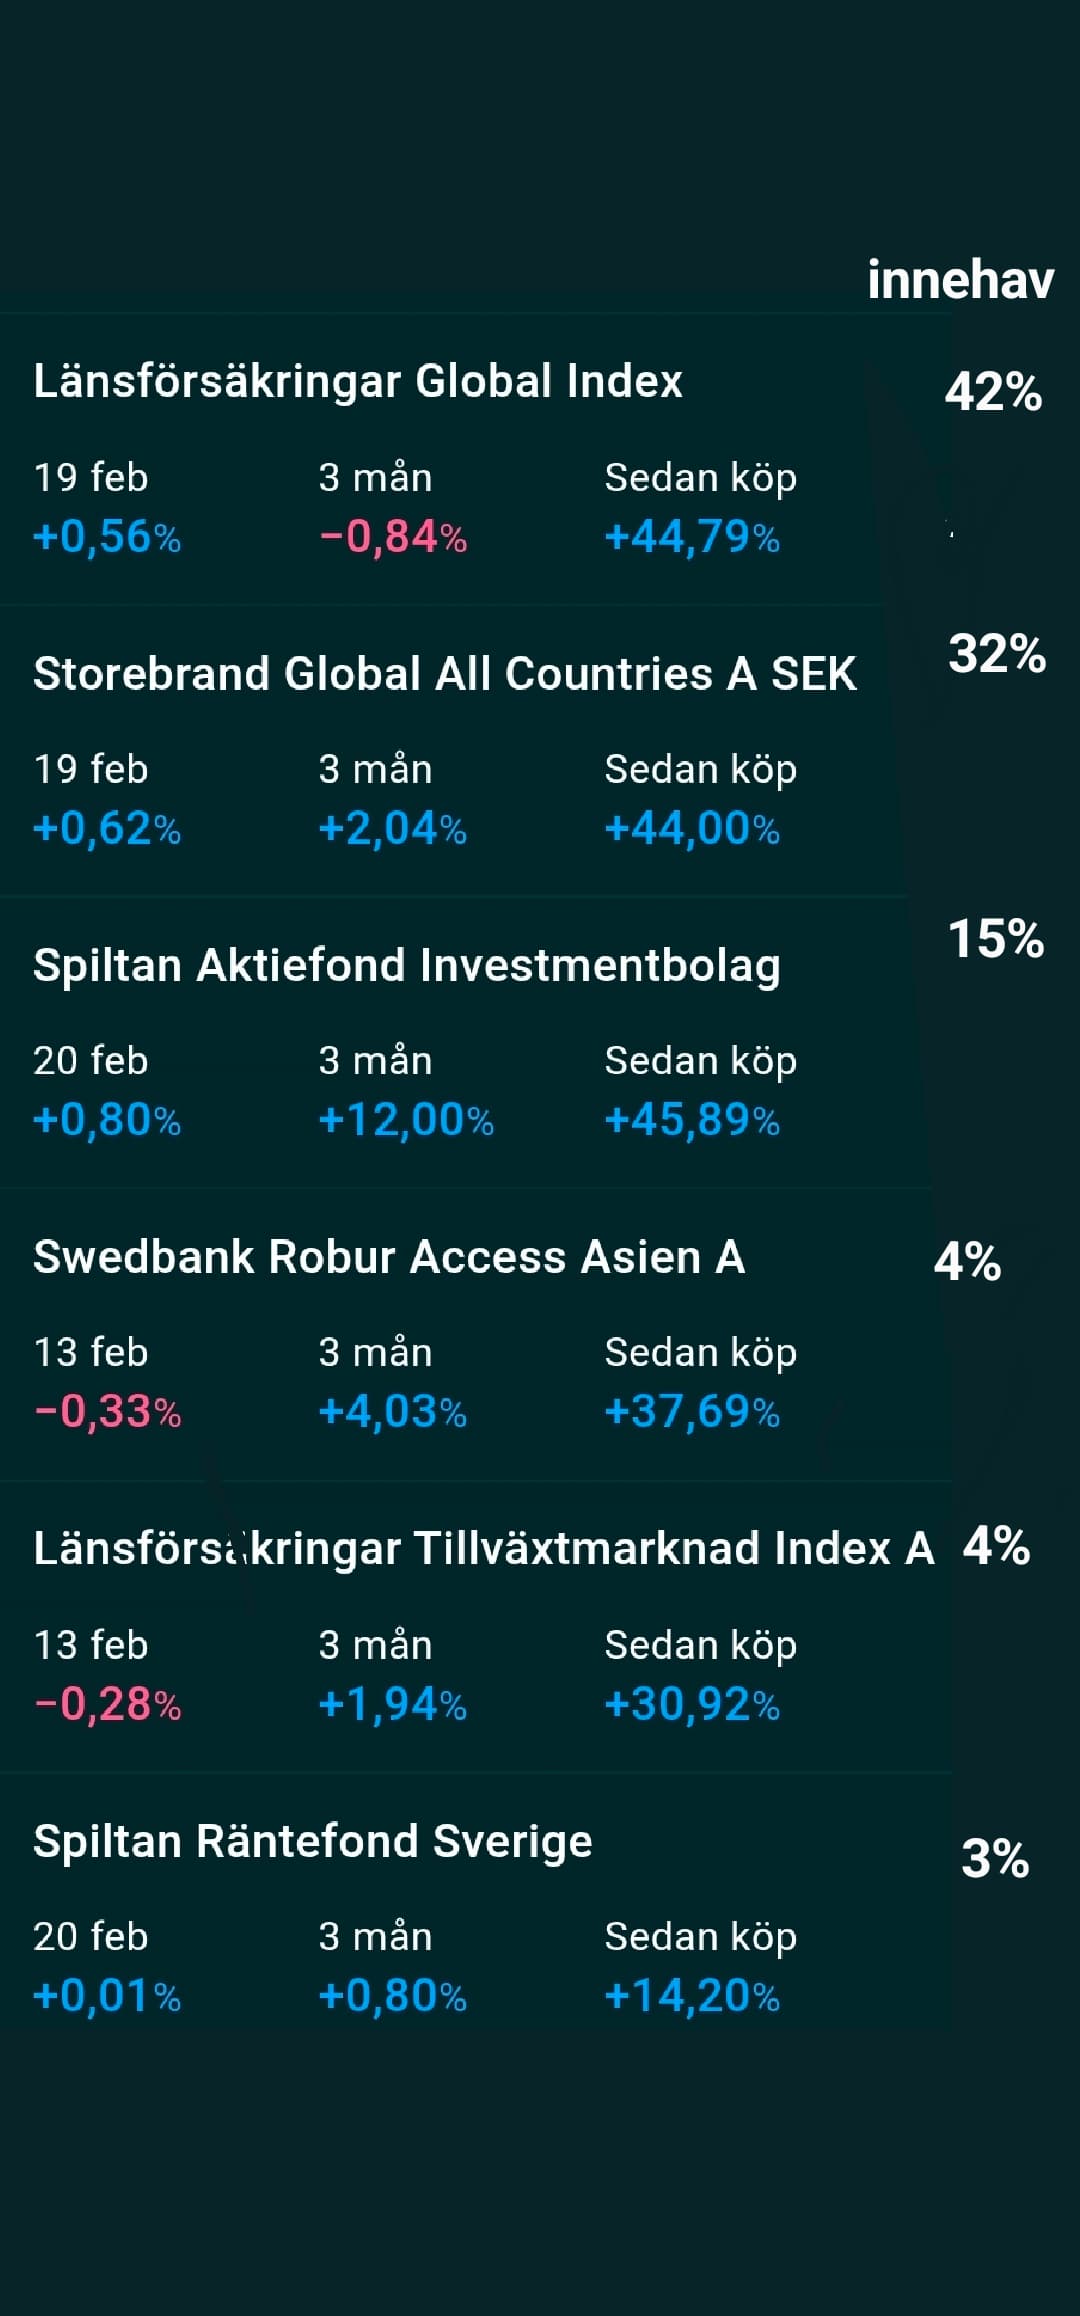Screen dimensions: 1080x2316
Task: Select the 15% holding share value
Action: coord(996,939)
